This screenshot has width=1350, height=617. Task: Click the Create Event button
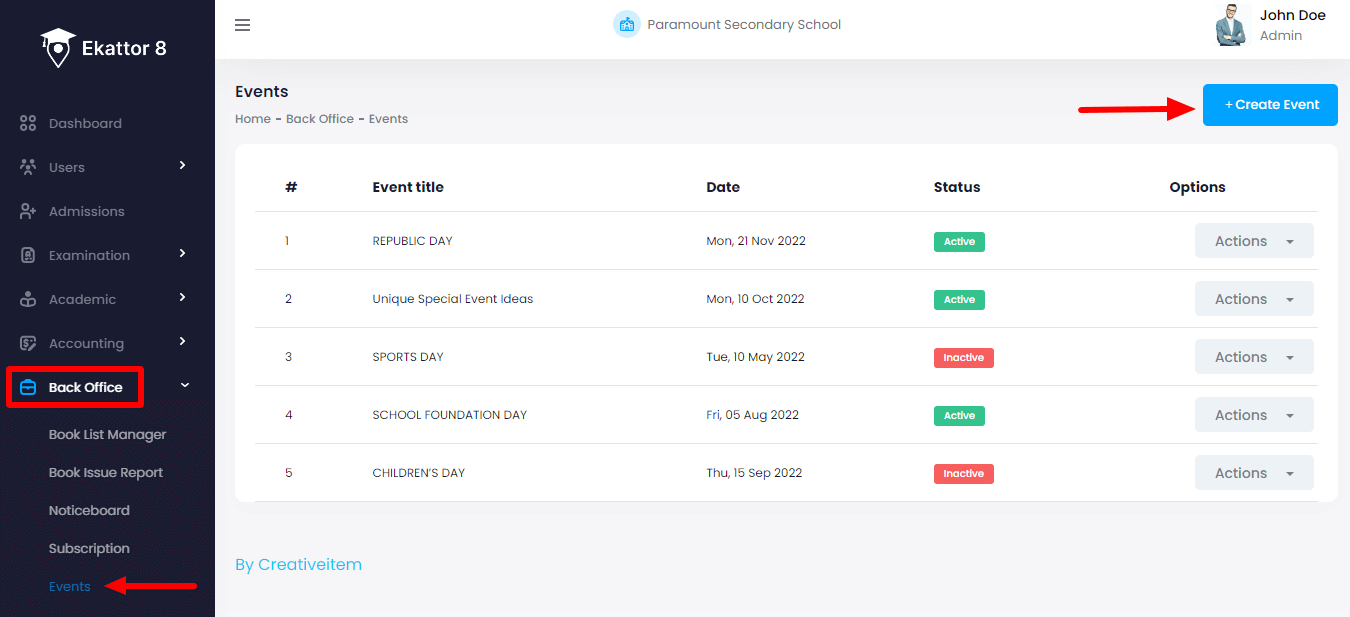click(x=1269, y=105)
